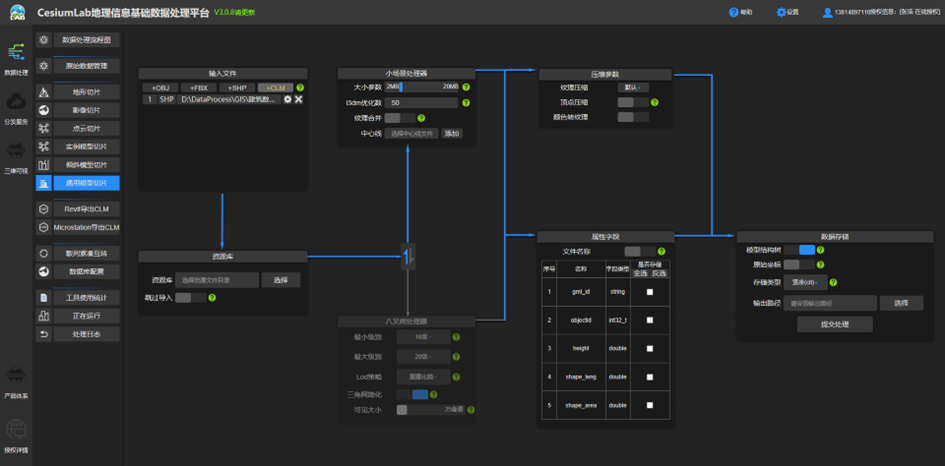This screenshot has height=466, width=945.
Task: Click the processor switch arrows icon
Action: (x=408, y=256)
